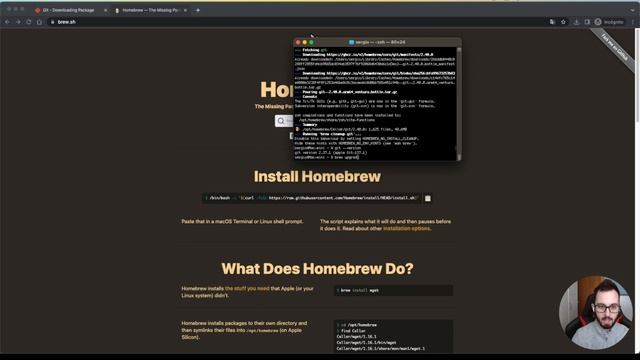This screenshot has height=360, width=640.
Task: Open a new browser tab
Action: (198, 10)
